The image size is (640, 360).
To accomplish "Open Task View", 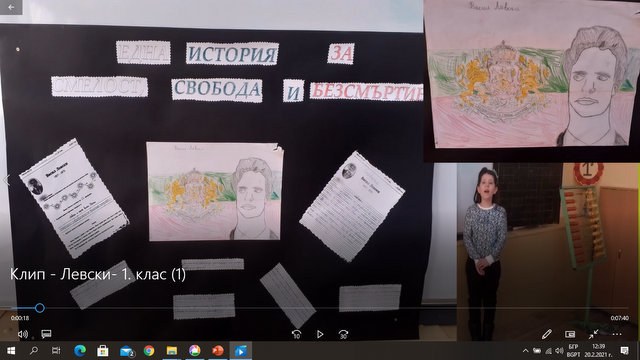I will 56,351.
